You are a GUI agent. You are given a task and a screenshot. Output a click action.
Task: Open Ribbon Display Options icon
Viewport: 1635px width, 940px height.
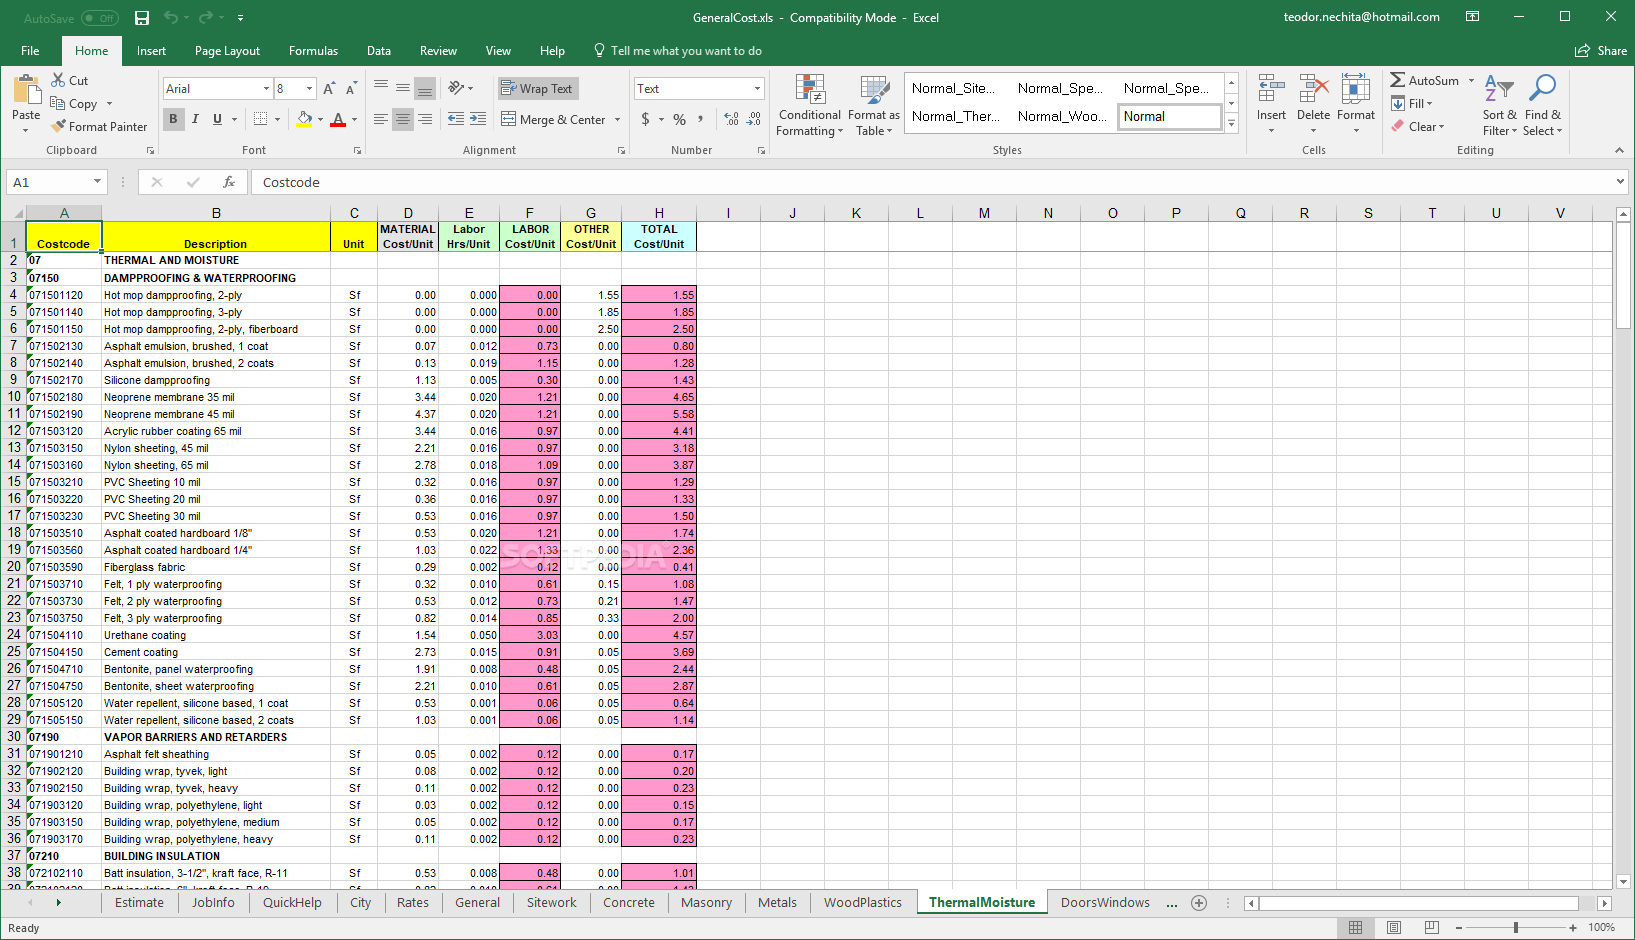[1472, 17]
